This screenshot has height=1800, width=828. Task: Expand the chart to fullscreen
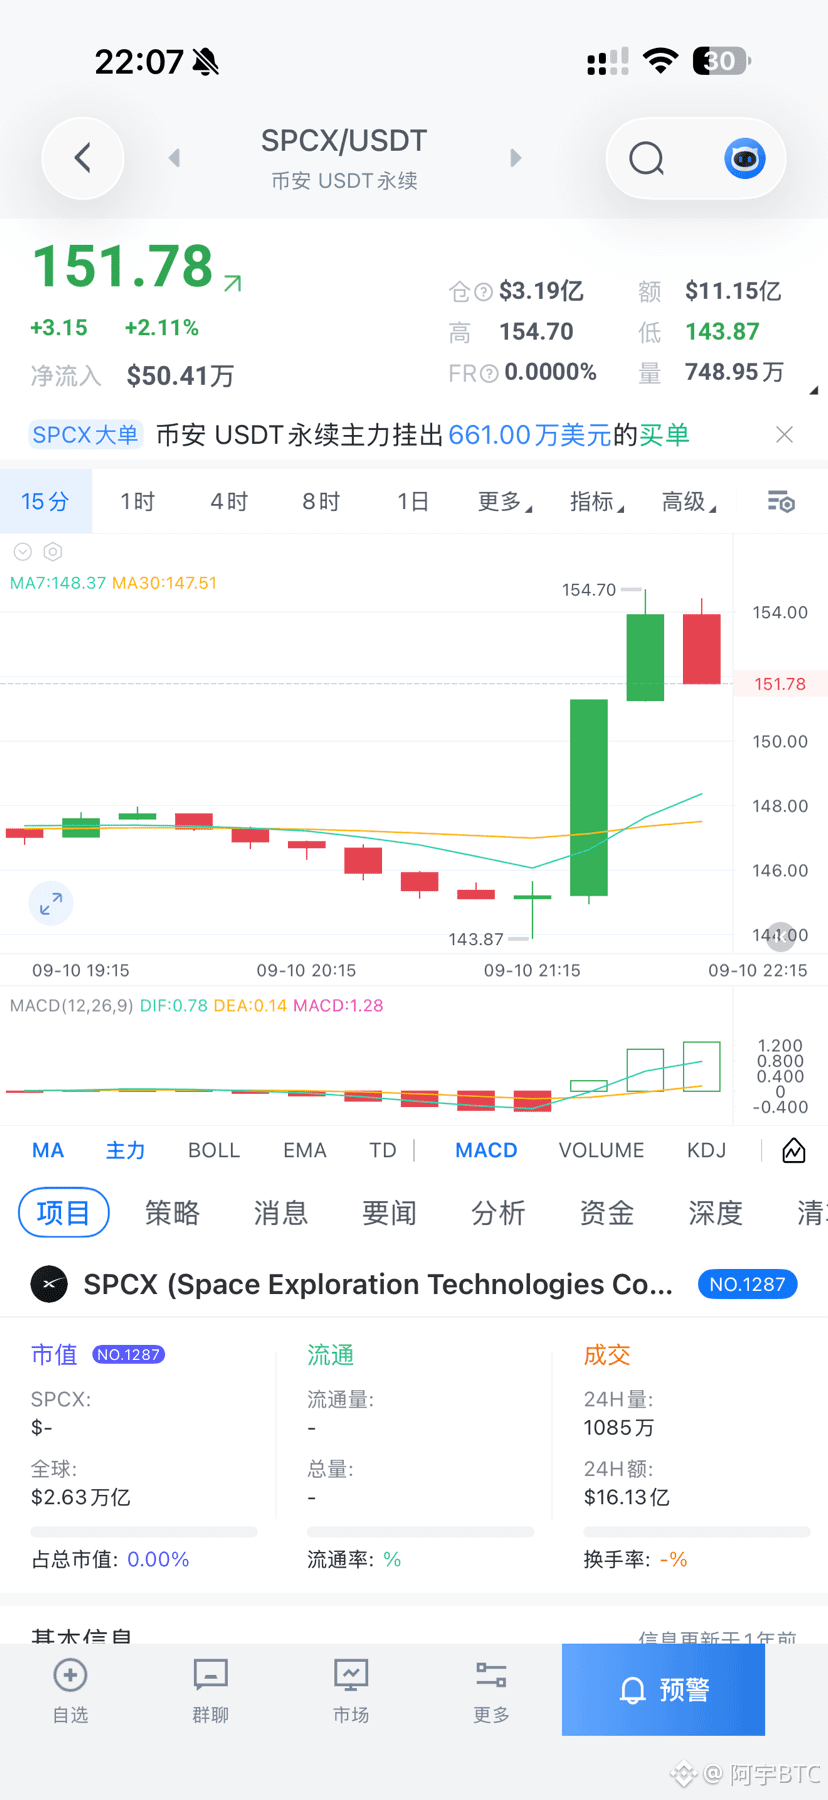(x=51, y=903)
